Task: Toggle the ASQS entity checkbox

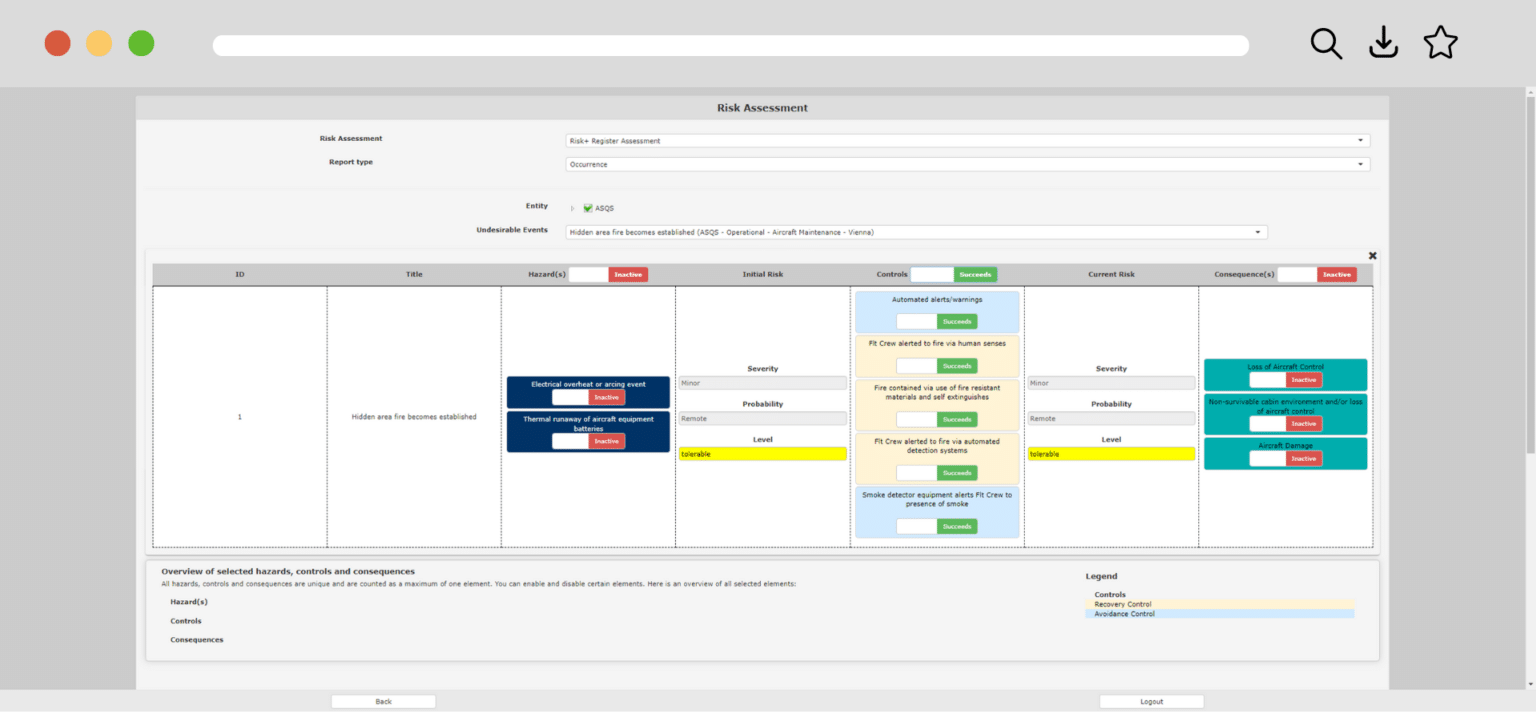Action: [x=586, y=208]
